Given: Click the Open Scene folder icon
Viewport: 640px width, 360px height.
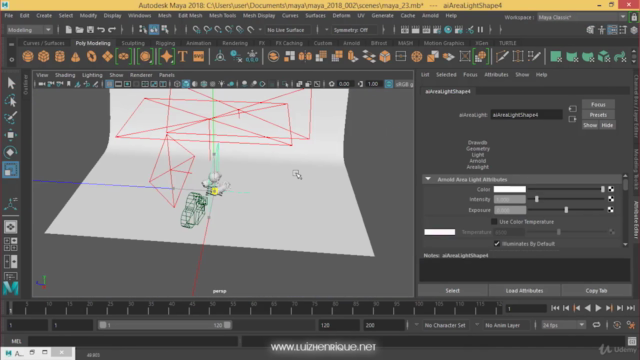Looking at the screenshot, I should coord(79,30).
